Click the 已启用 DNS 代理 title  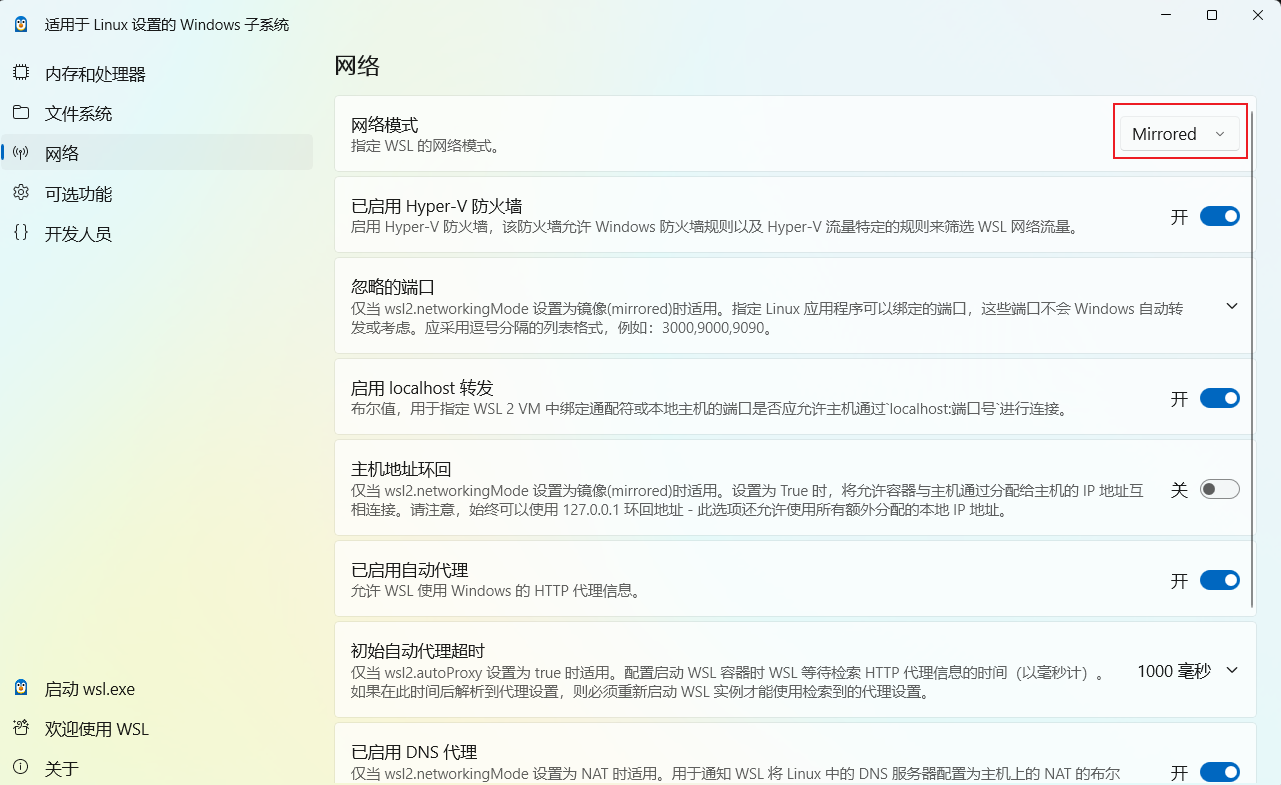click(x=414, y=752)
